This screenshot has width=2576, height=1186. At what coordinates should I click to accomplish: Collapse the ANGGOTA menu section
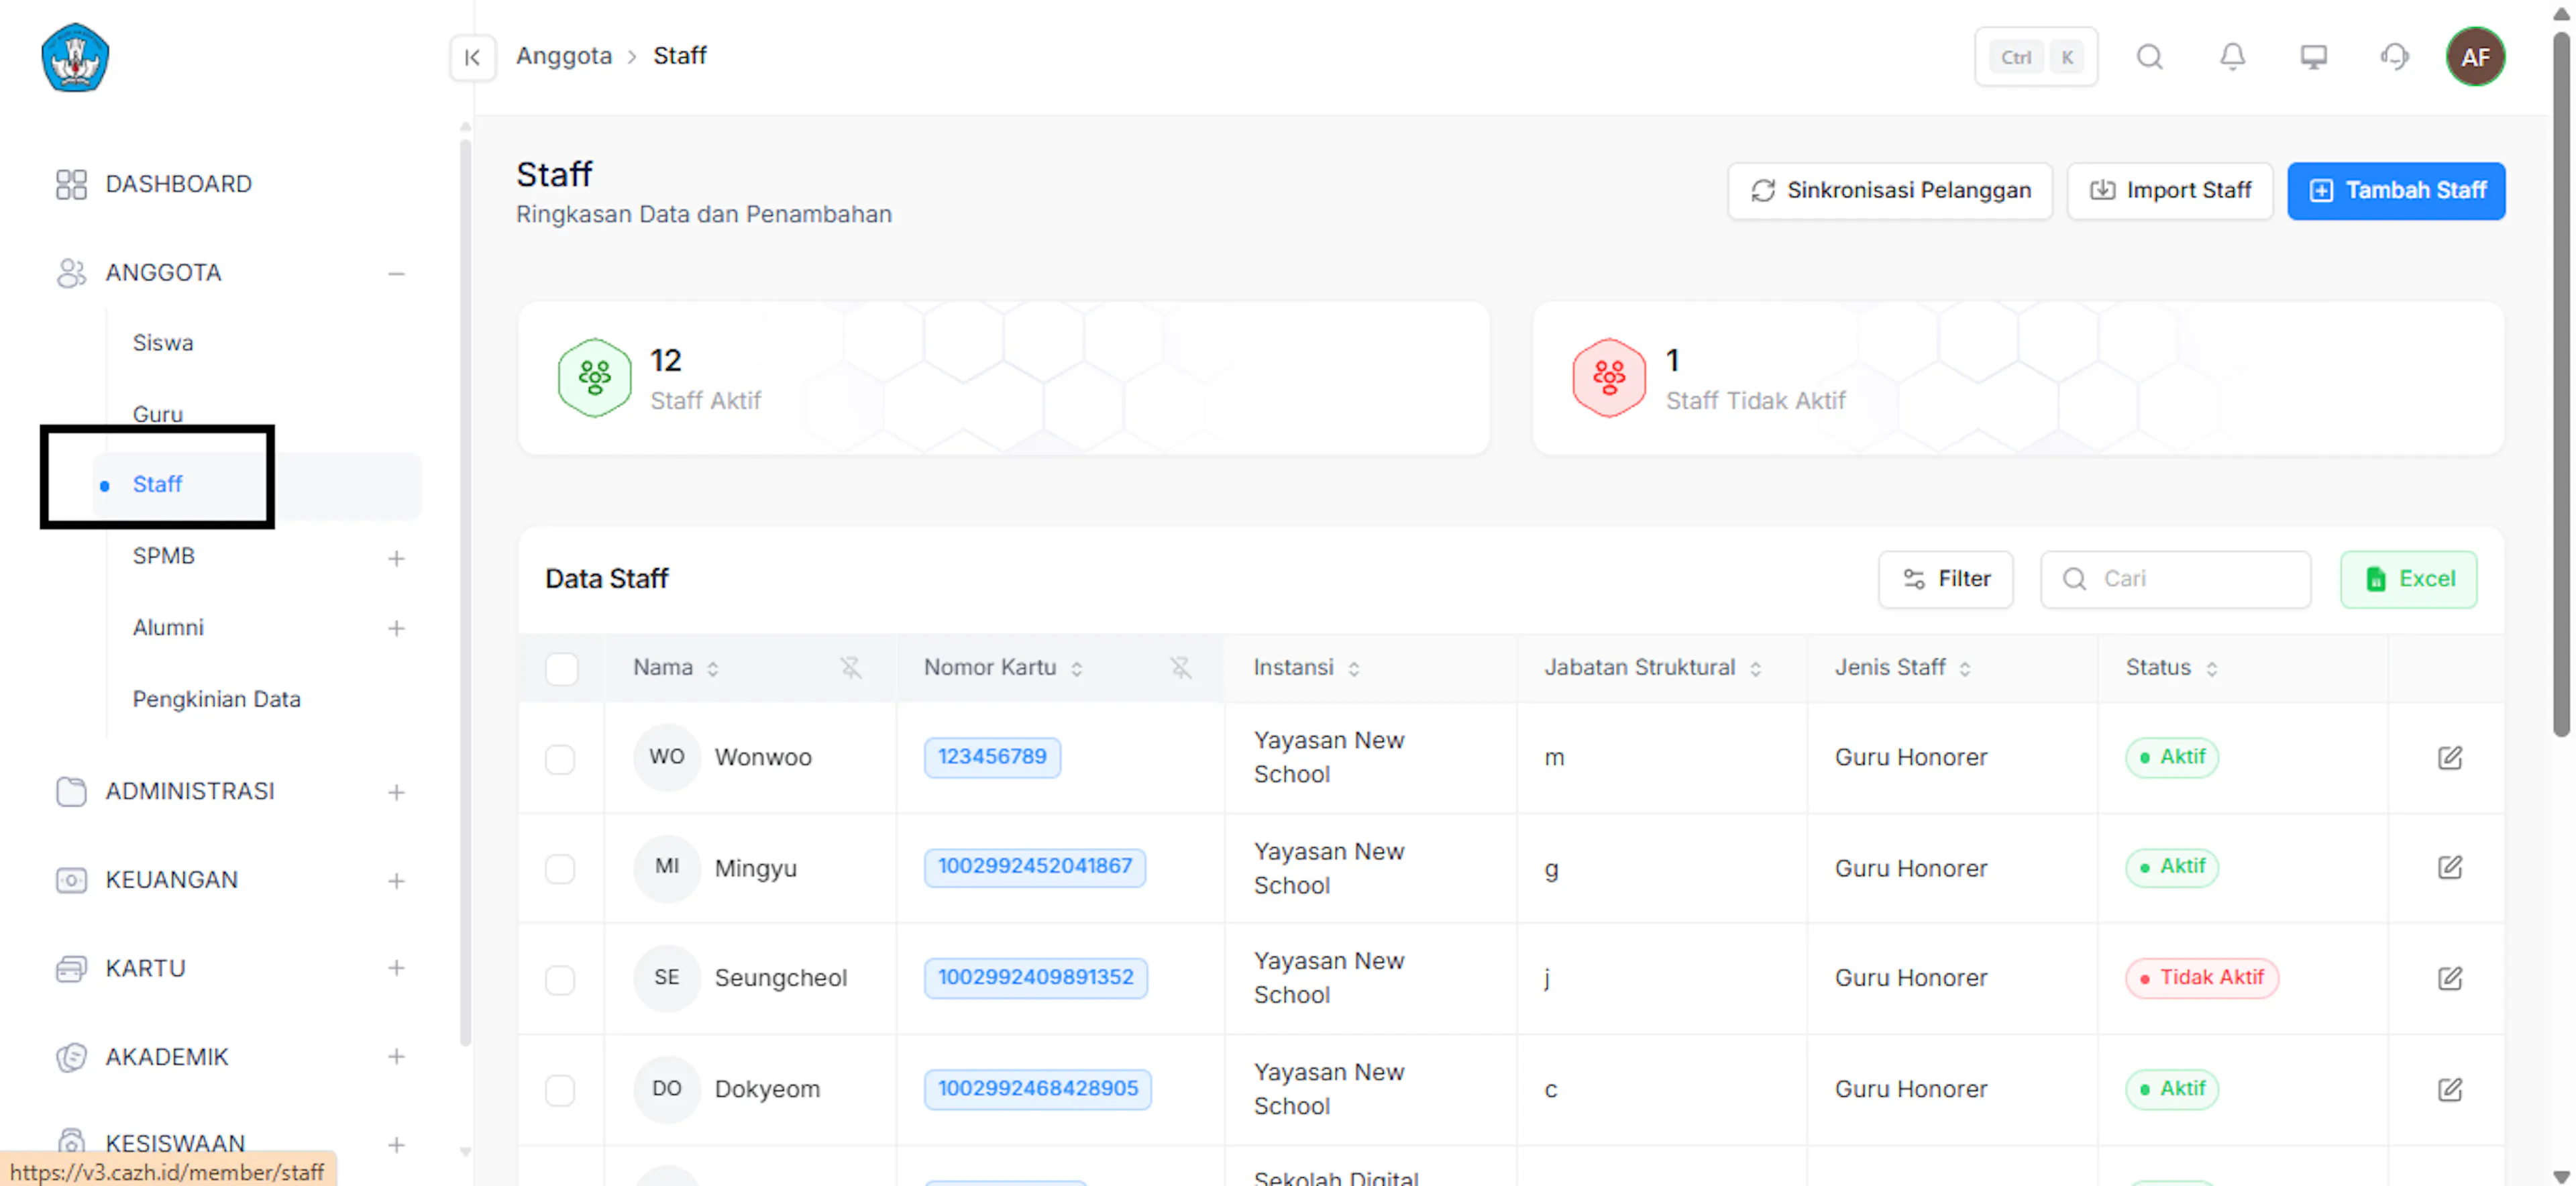(396, 273)
